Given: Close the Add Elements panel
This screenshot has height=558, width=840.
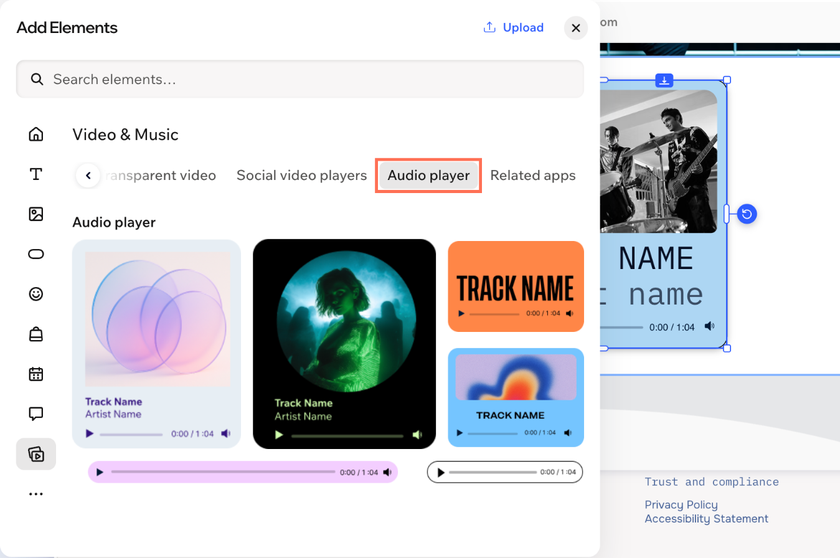Looking at the screenshot, I should tap(576, 28).
